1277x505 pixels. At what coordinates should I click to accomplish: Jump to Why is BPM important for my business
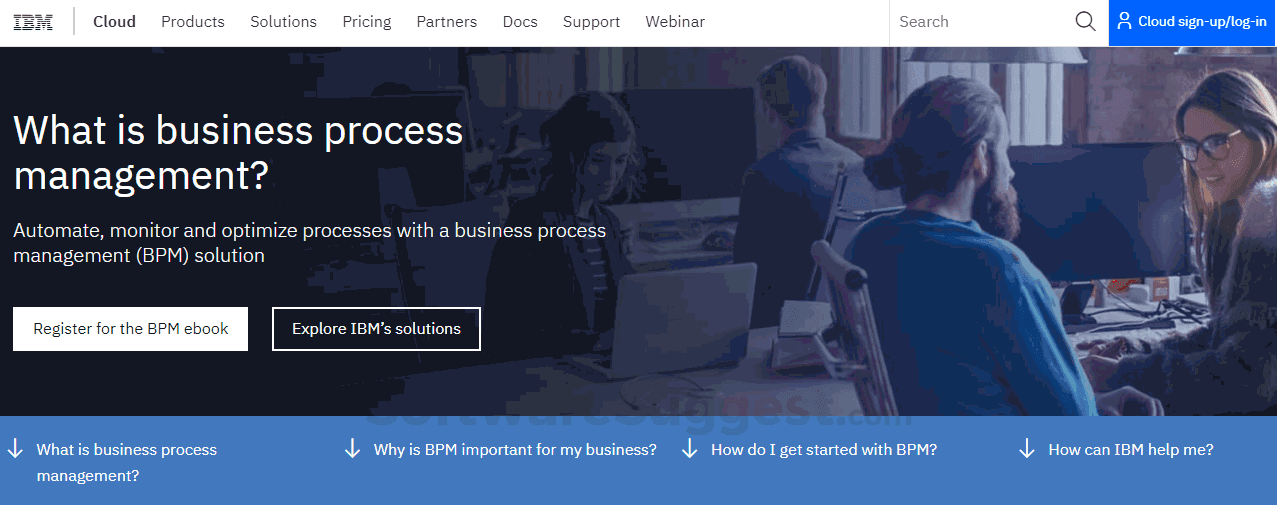point(515,450)
